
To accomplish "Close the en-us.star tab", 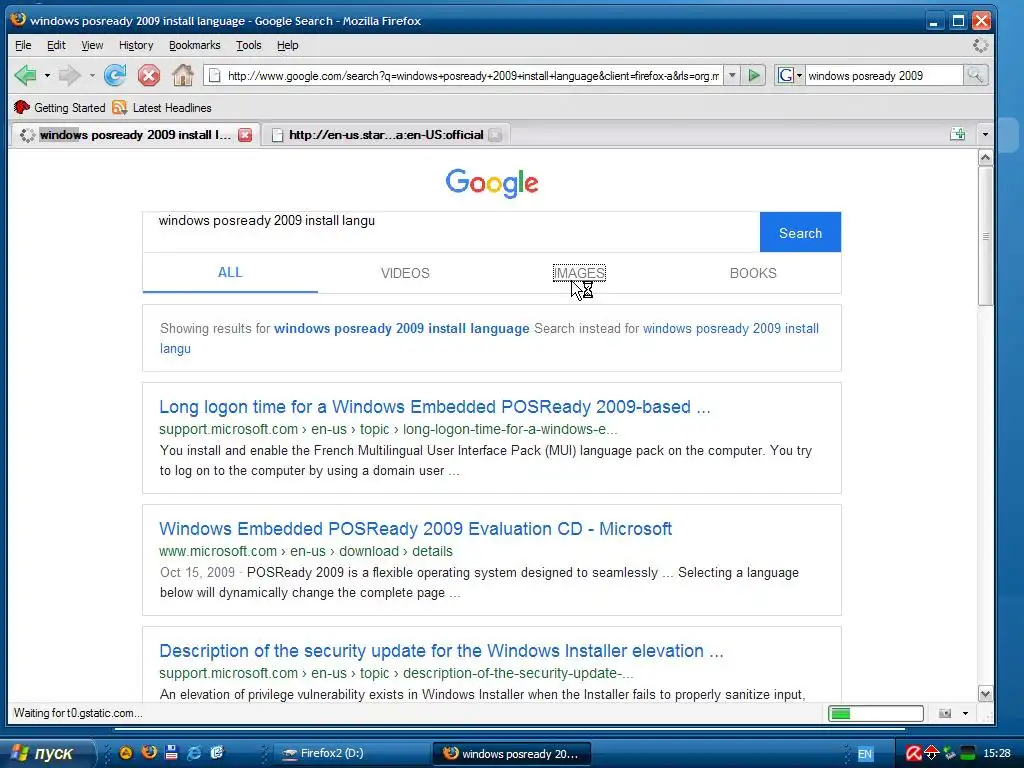I will pyautogui.click(x=496, y=135).
